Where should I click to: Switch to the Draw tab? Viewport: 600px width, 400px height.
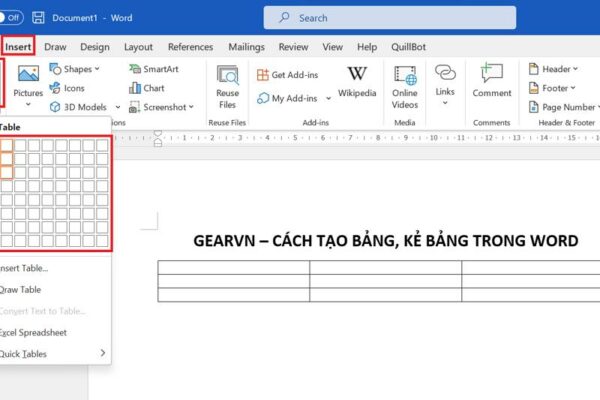click(x=55, y=47)
